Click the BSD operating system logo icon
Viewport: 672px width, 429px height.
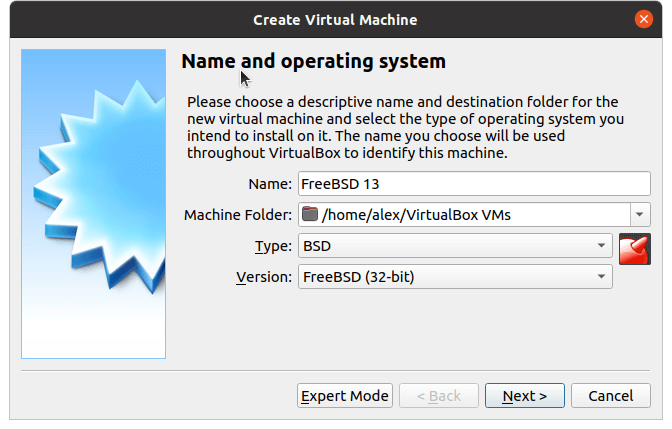click(x=635, y=249)
